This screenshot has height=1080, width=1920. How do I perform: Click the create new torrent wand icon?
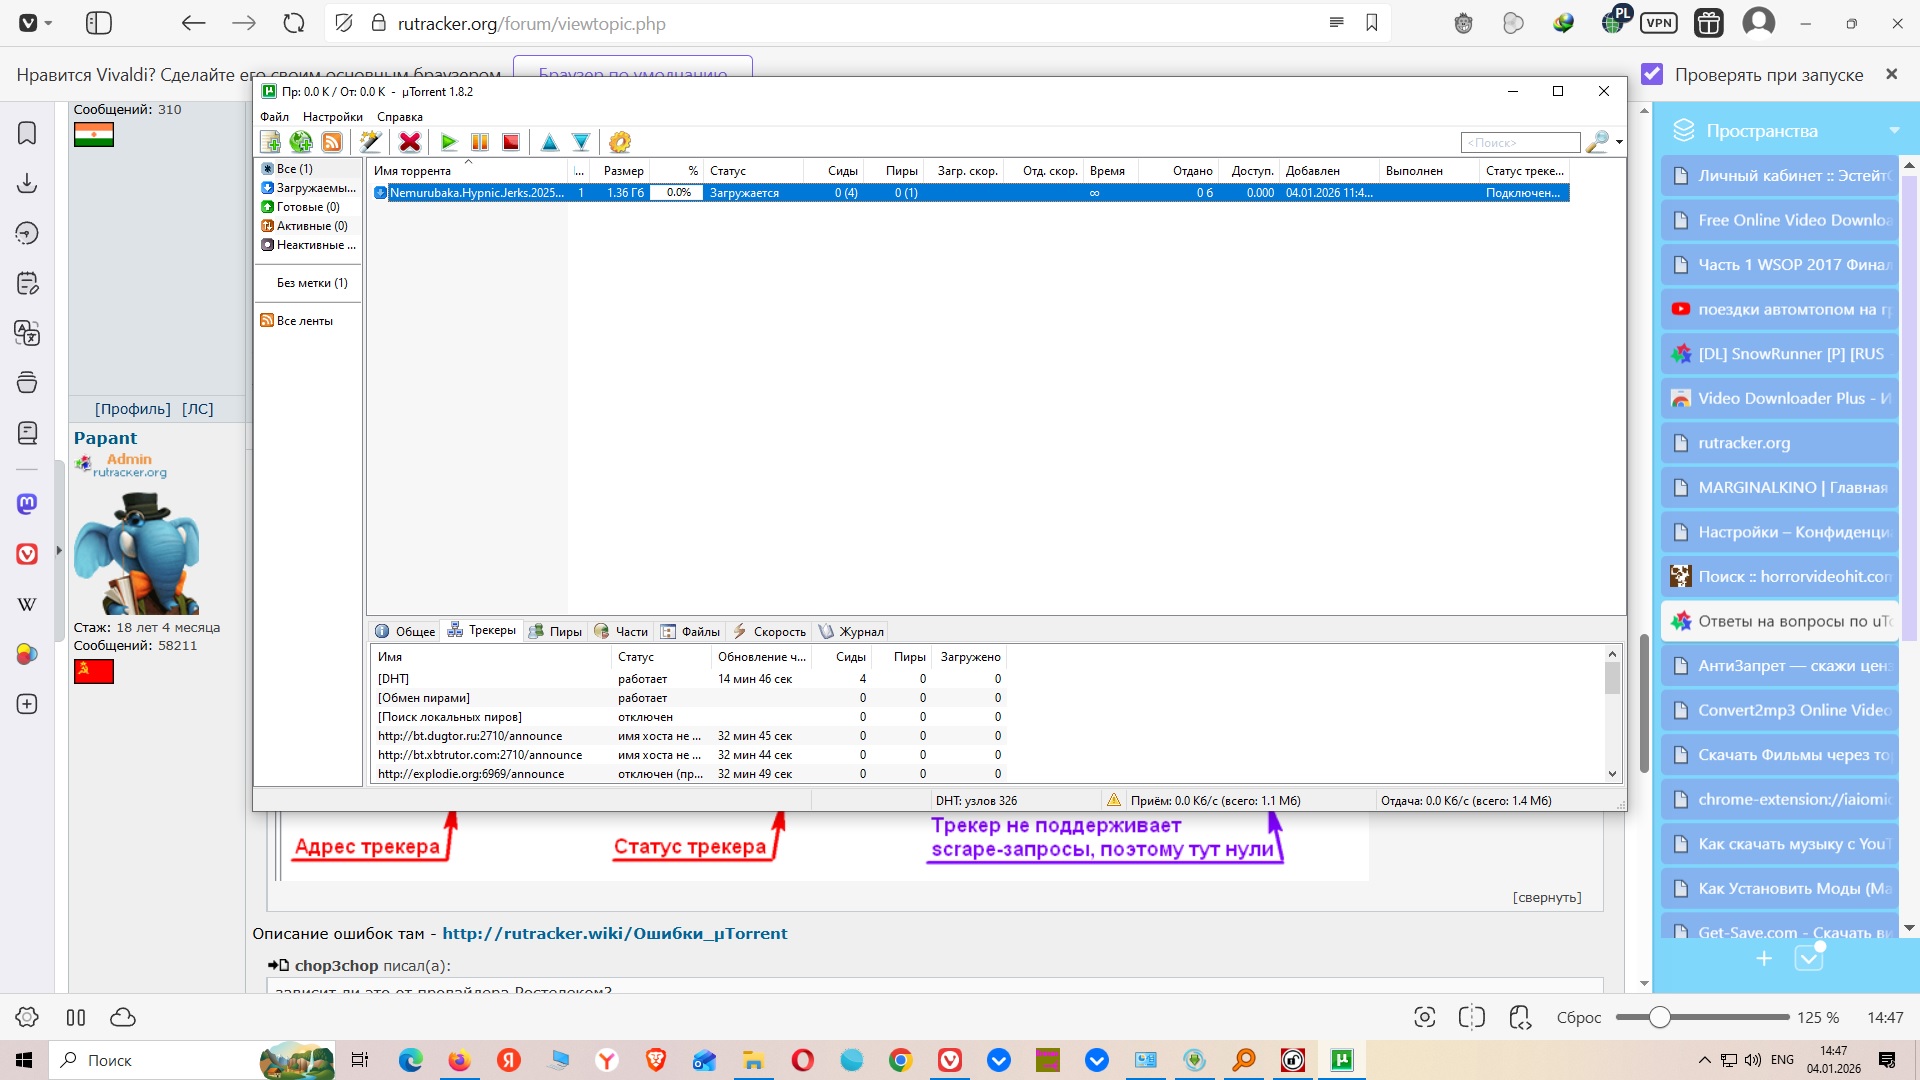[x=370, y=142]
